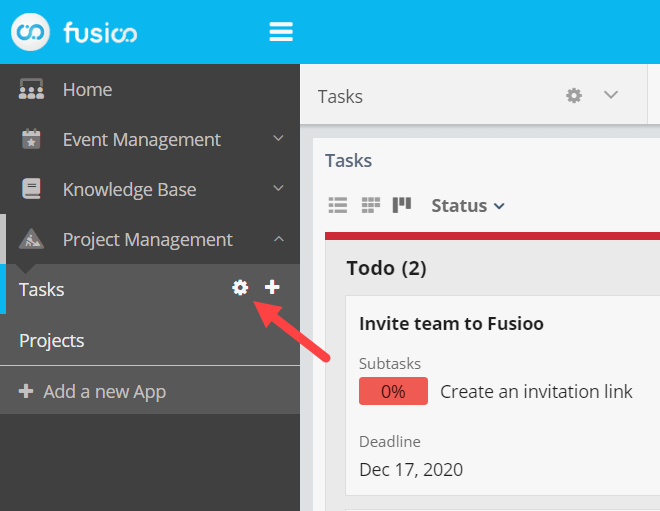The image size is (660, 511).
Task: Click plus icon next to Tasks
Action: coord(272,288)
